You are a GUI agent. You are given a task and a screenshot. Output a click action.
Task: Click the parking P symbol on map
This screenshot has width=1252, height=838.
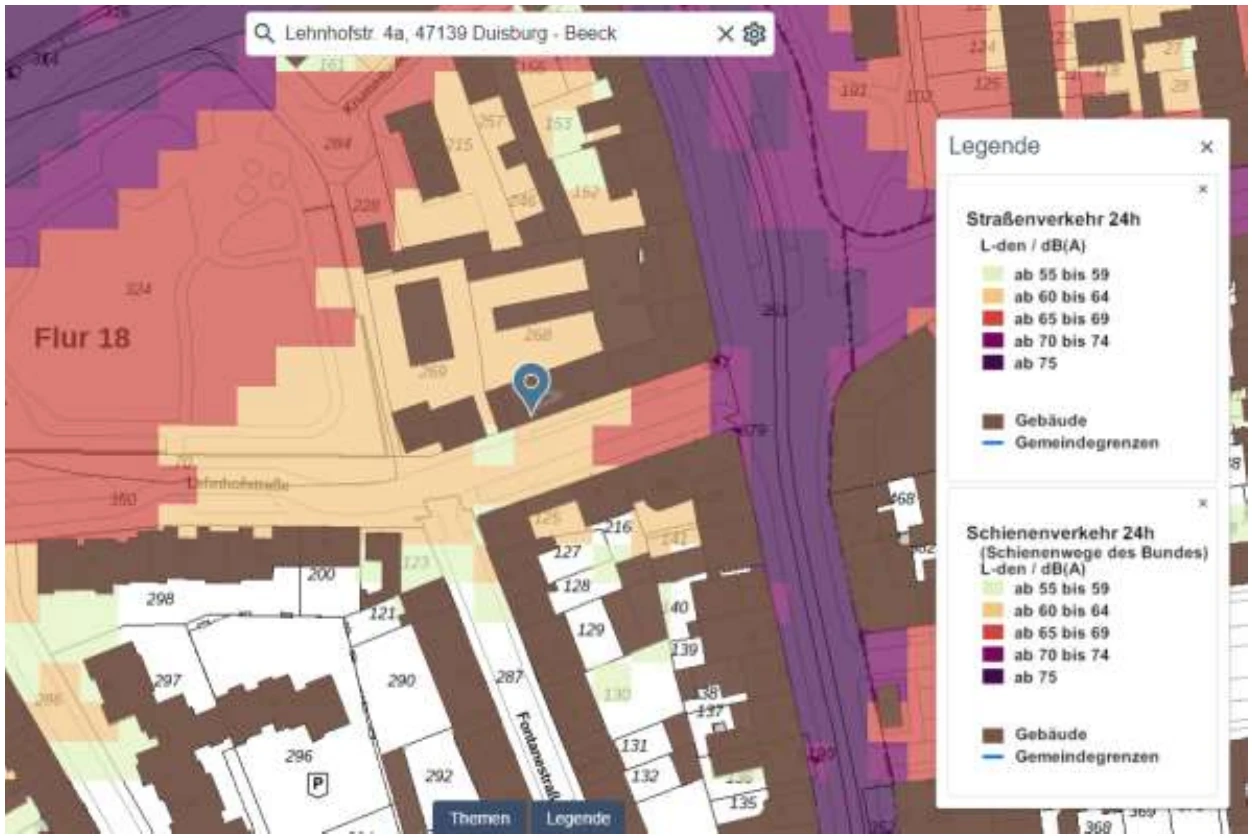click(319, 783)
